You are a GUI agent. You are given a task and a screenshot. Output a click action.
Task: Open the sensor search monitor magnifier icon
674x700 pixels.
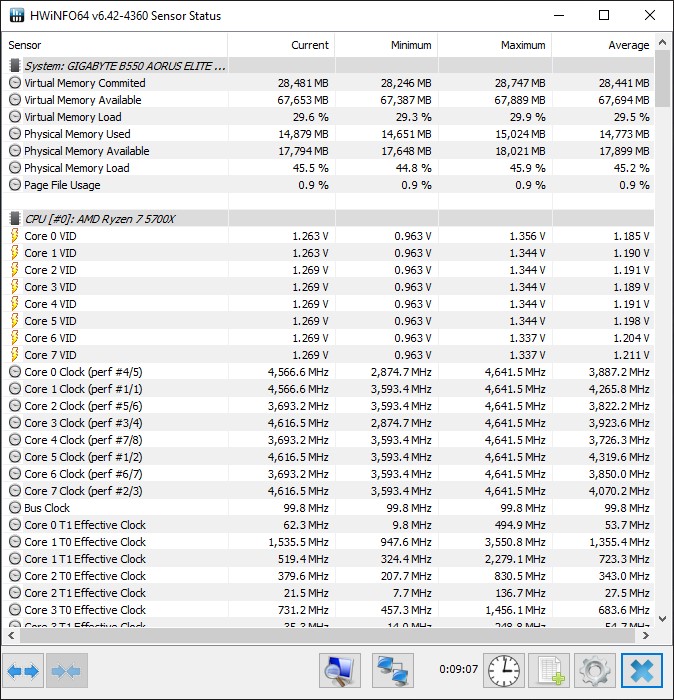pos(340,671)
